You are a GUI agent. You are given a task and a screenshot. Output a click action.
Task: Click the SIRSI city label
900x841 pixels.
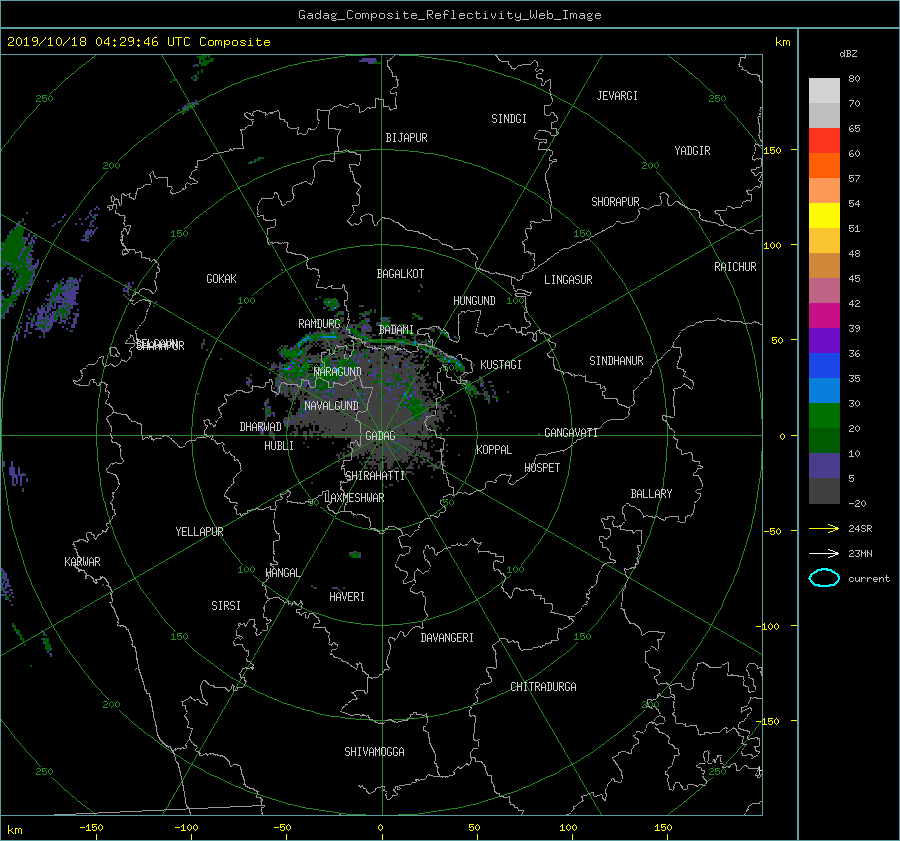tap(226, 606)
